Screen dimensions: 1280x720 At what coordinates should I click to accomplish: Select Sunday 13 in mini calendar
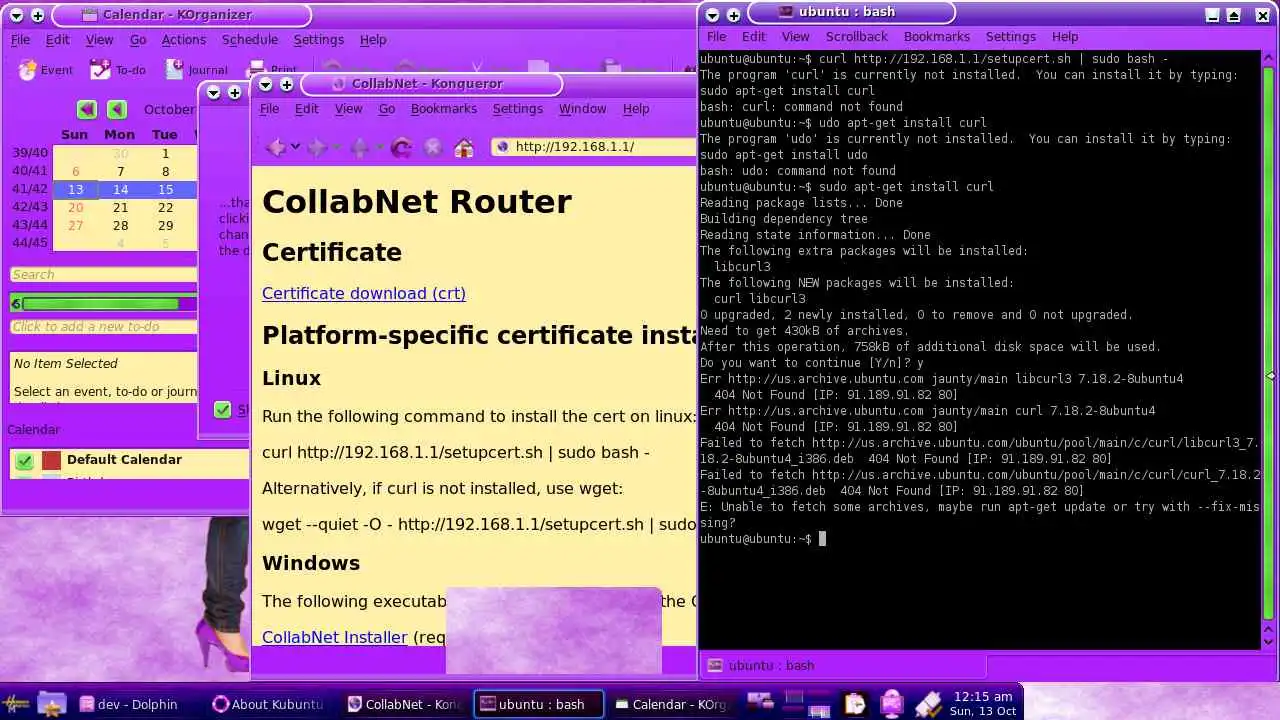[75, 190]
